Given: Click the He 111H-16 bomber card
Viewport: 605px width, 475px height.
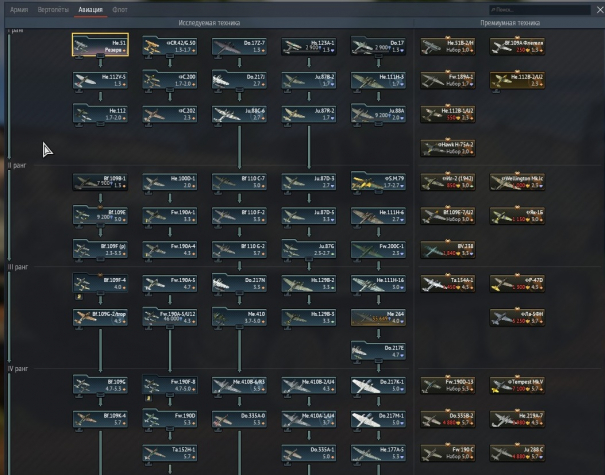Looking at the screenshot, I should click(x=378, y=283).
